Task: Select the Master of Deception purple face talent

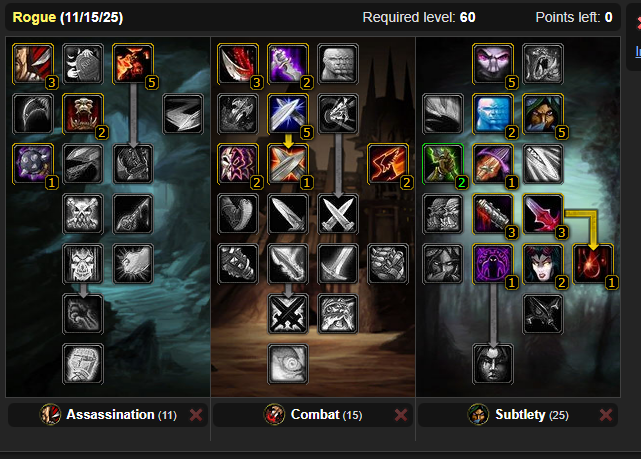Action: tap(493, 64)
